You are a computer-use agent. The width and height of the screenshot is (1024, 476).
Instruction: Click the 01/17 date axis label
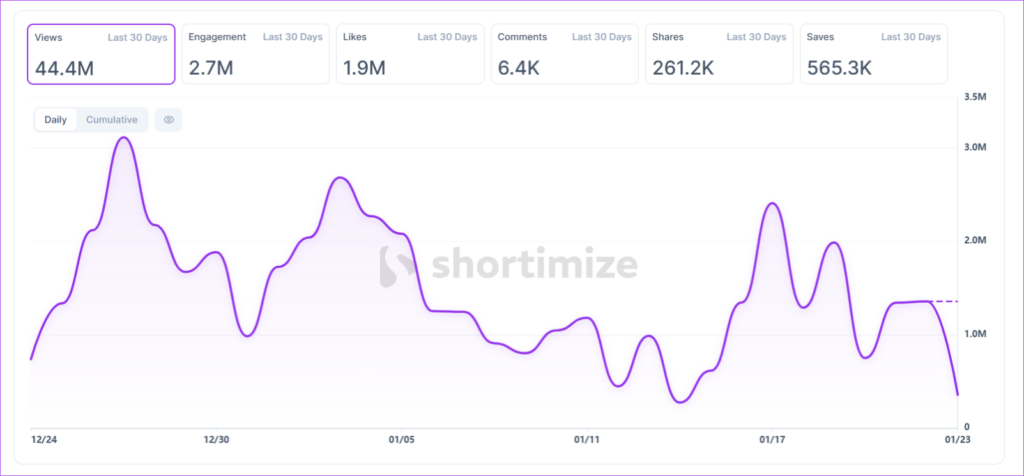(771, 439)
